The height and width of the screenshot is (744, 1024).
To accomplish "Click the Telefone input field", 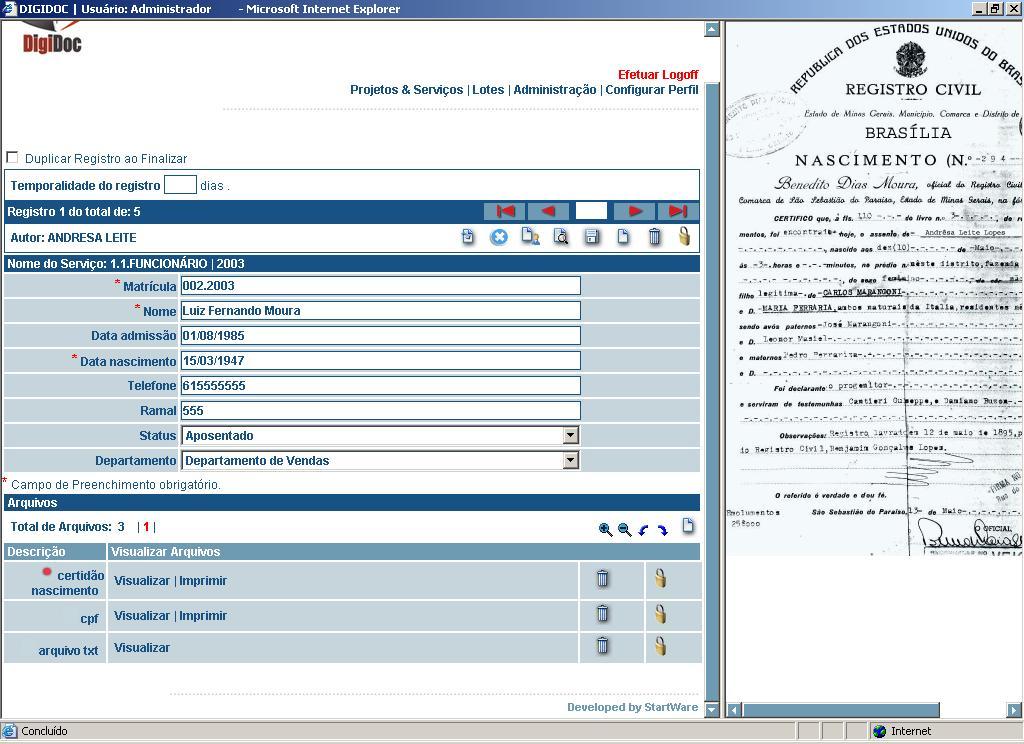I will 381,385.
